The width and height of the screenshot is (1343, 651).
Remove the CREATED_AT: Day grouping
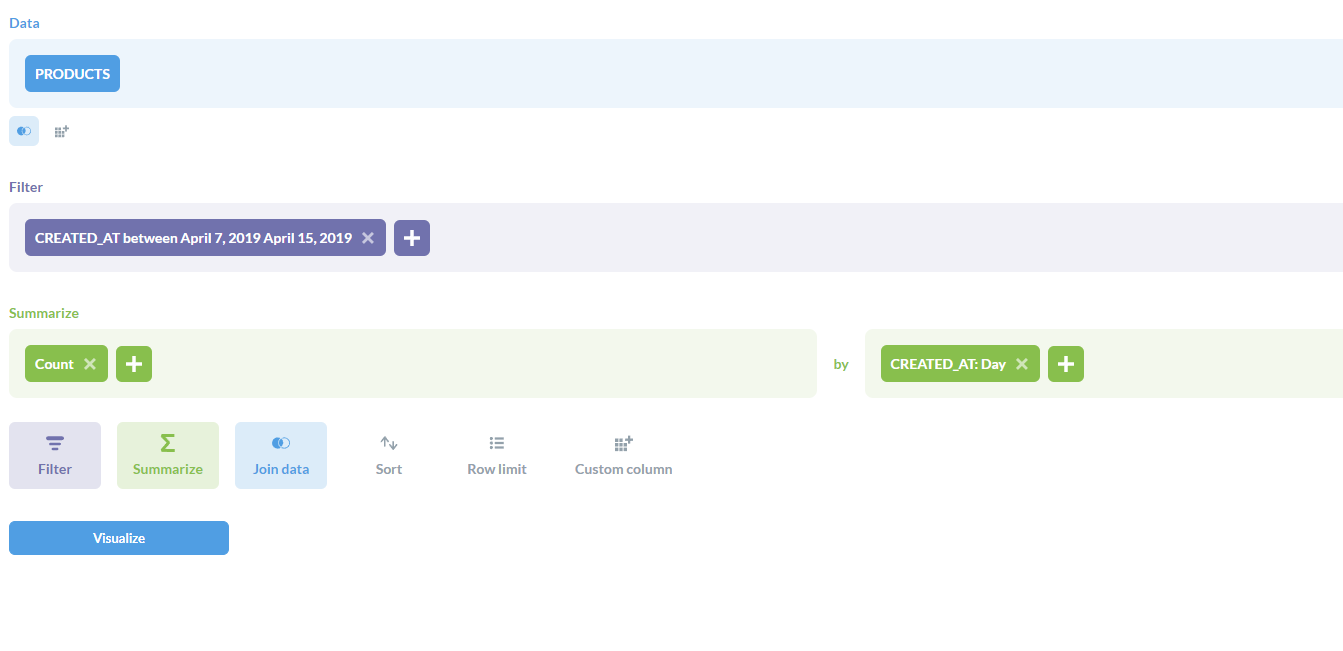(1021, 363)
